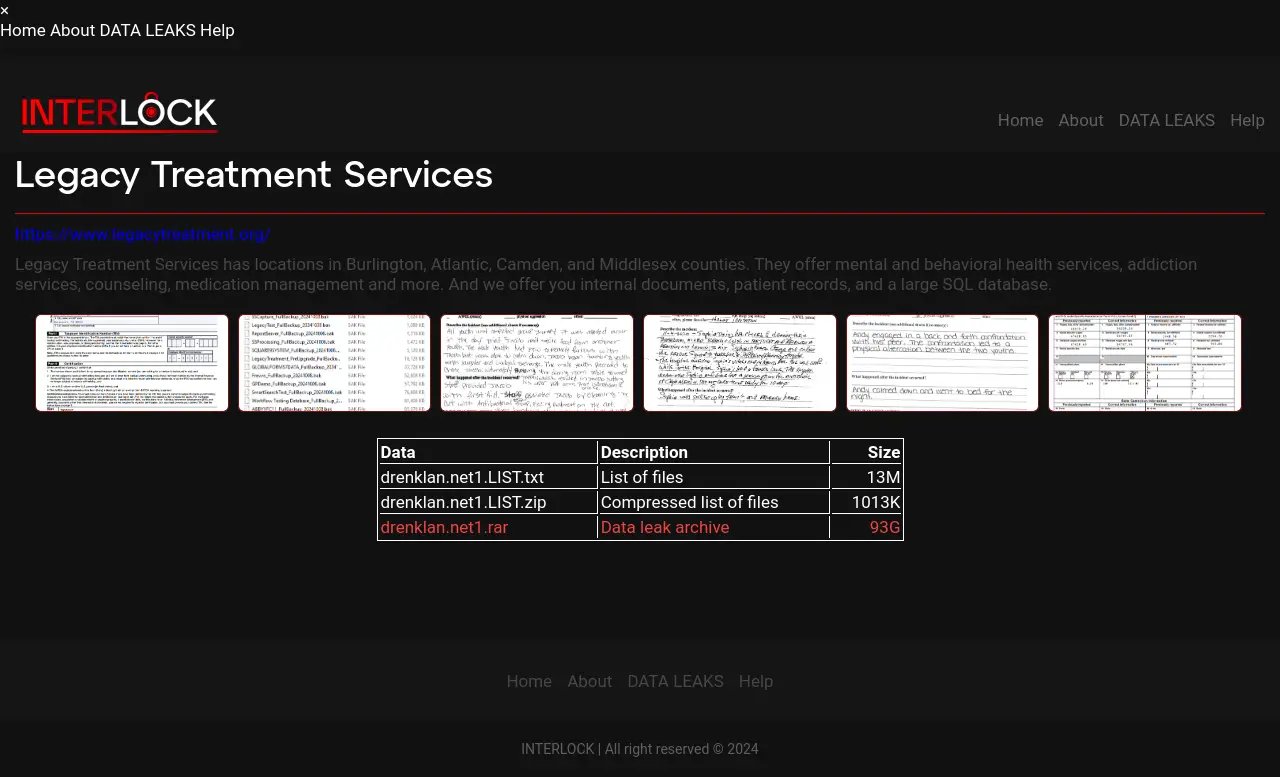Viewport: 1280px width, 777px height.
Task: Go to Home in the footer
Action: point(529,681)
